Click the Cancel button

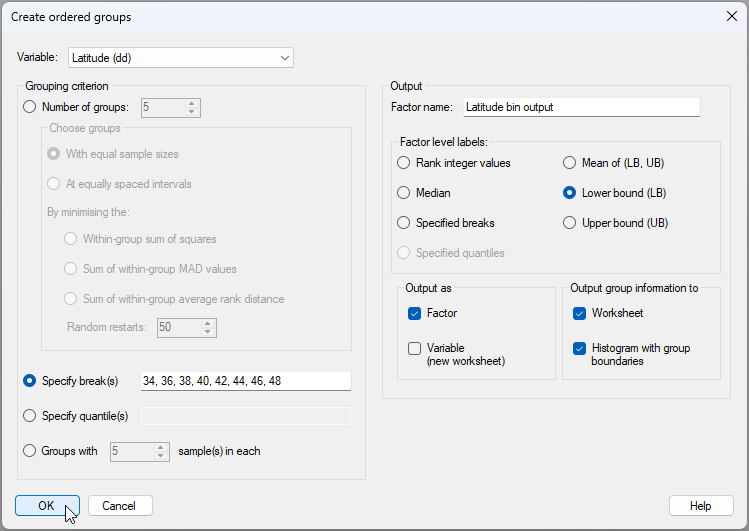coord(120,506)
